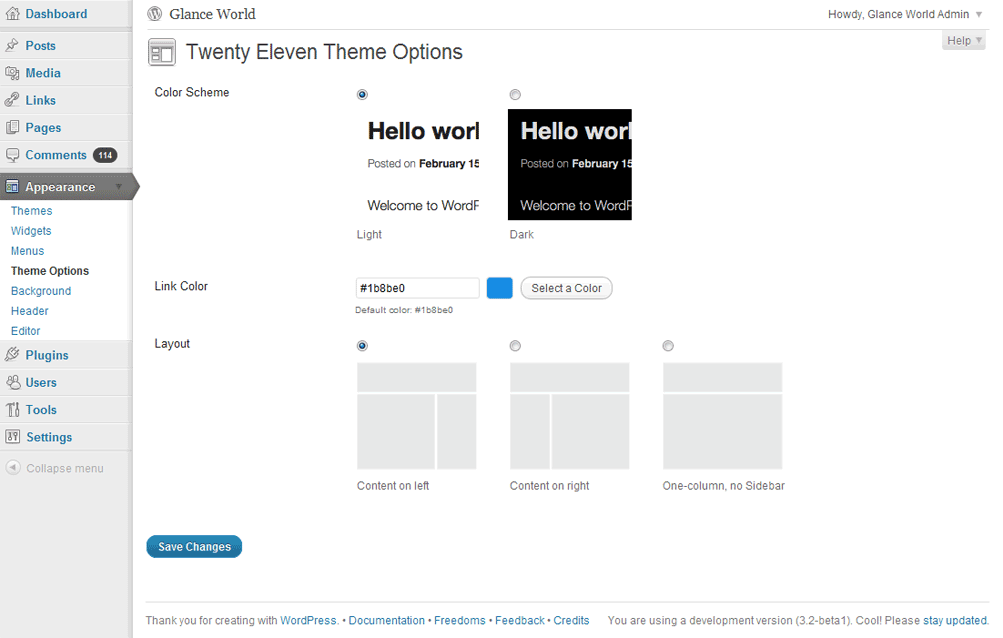Click the Links chain icon
This screenshot has height=638, width=1003.
(12, 100)
